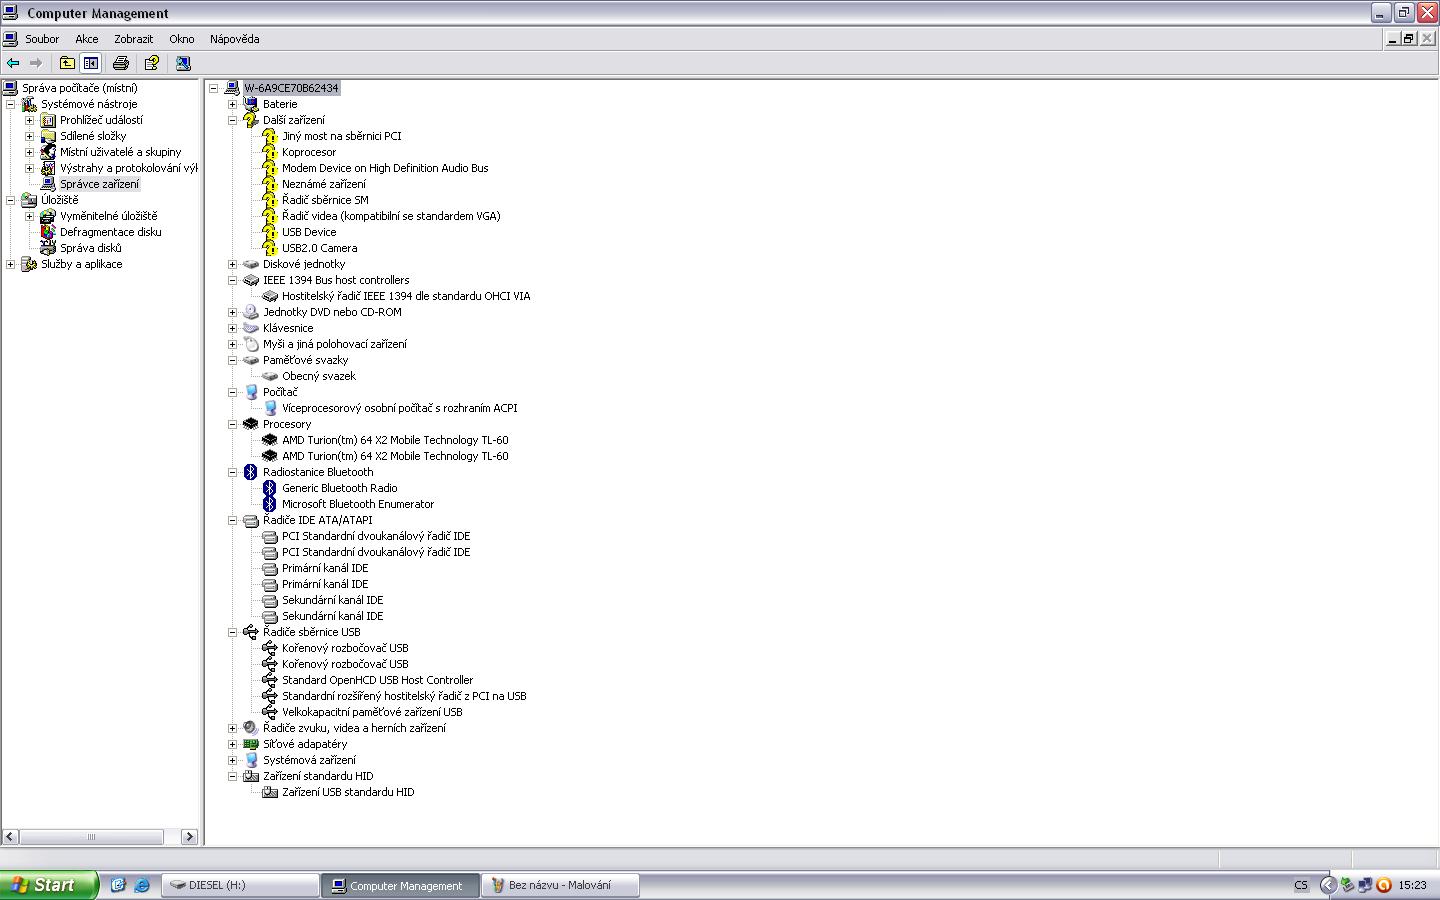
Task: Click the Obecný svazek volume icon
Action: pyautogui.click(x=269, y=376)
